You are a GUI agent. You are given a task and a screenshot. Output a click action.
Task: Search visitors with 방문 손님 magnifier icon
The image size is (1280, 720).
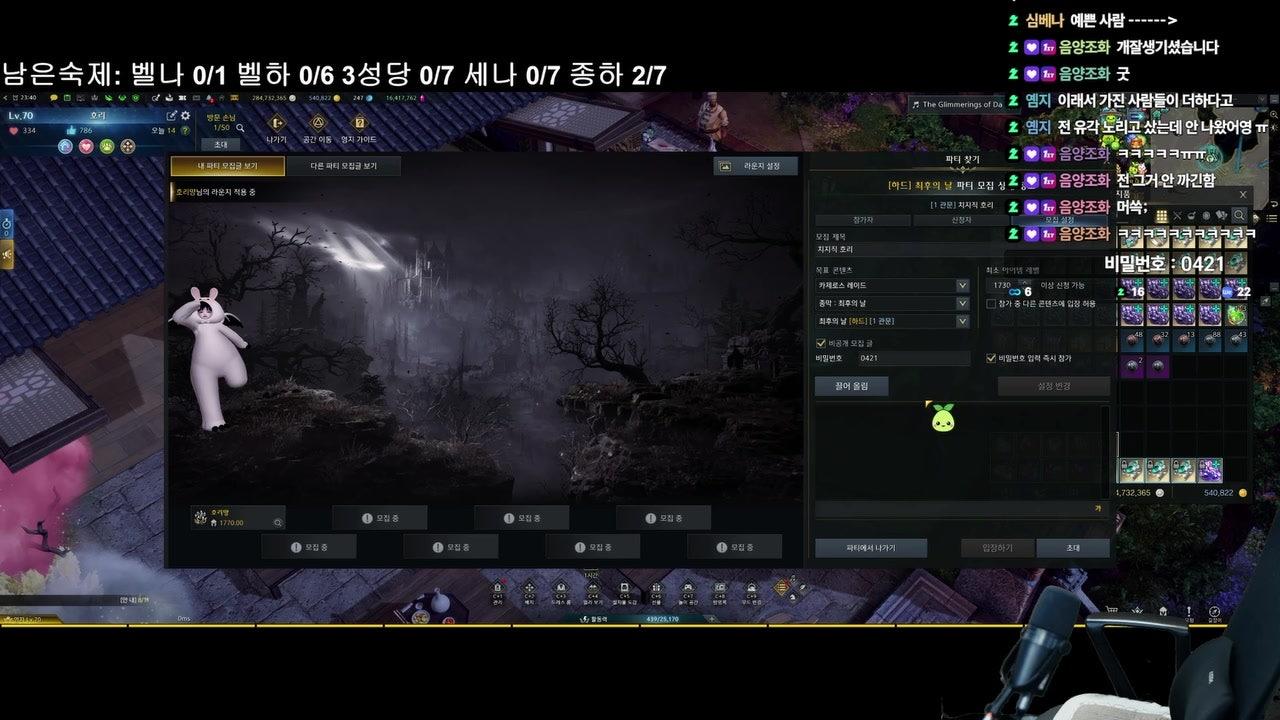click(240, 127)
